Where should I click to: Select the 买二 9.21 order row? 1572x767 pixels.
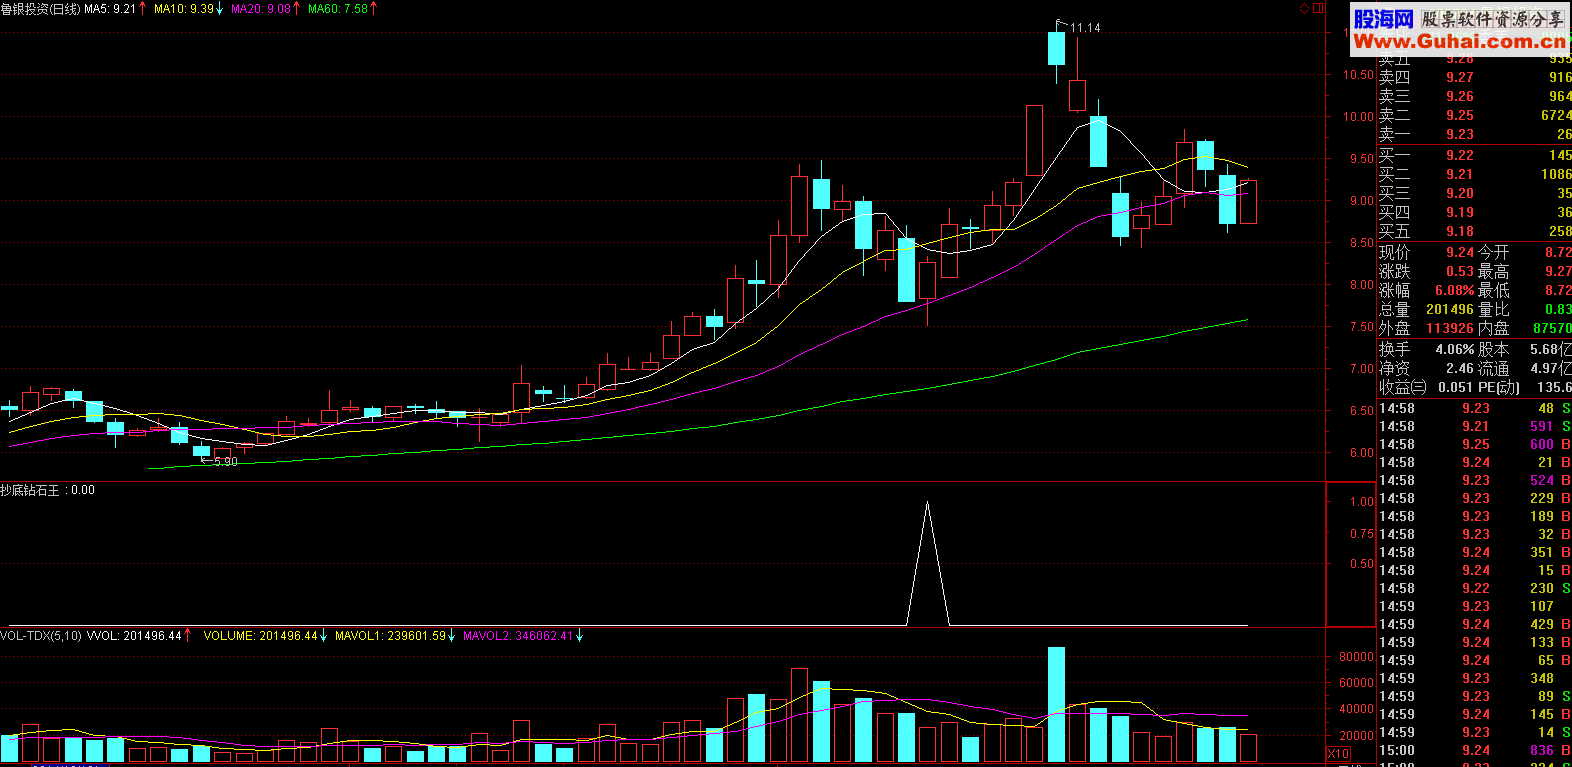[1474, 174]
